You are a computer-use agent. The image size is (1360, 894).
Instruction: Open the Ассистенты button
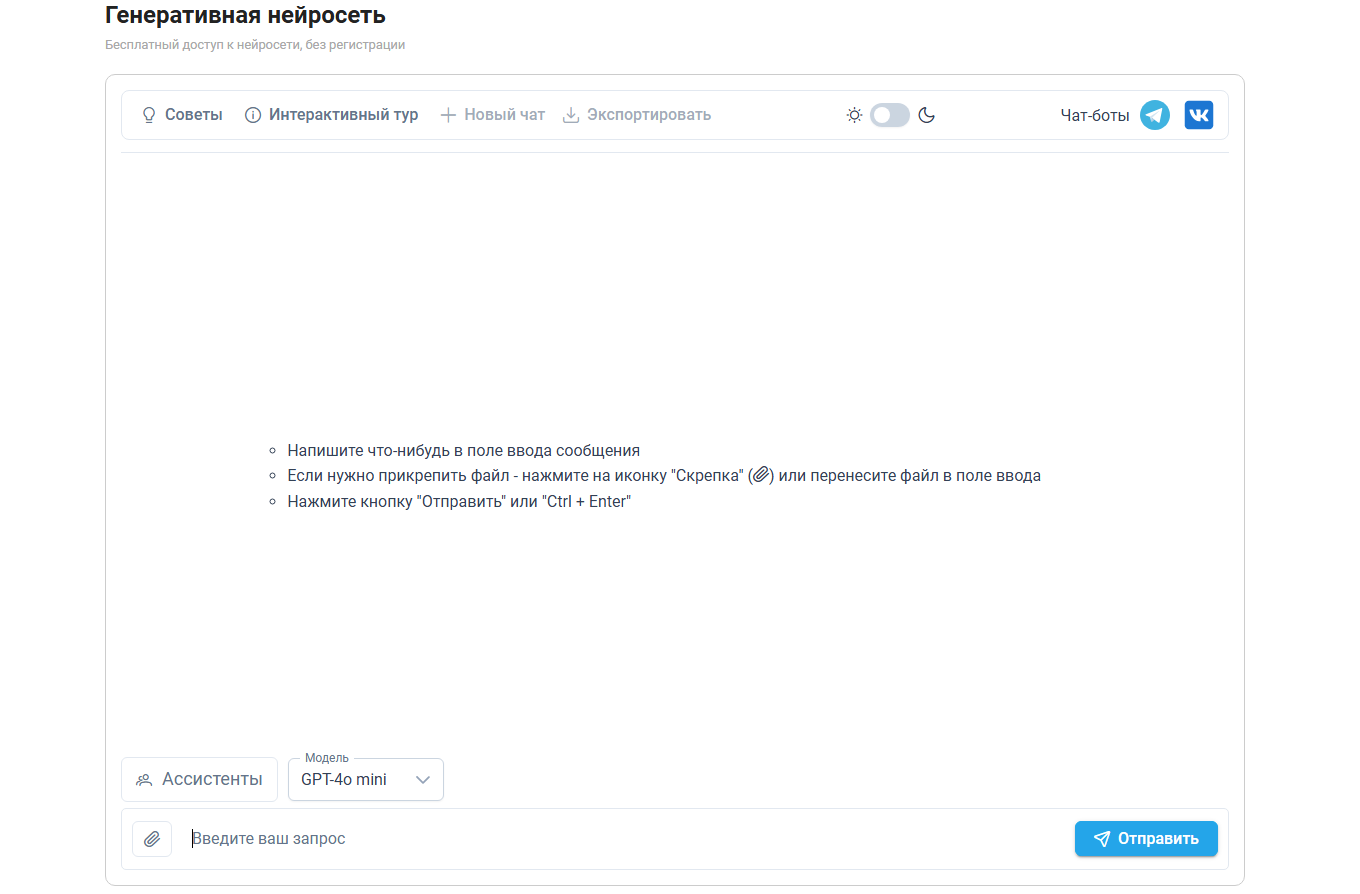point(199,779)
